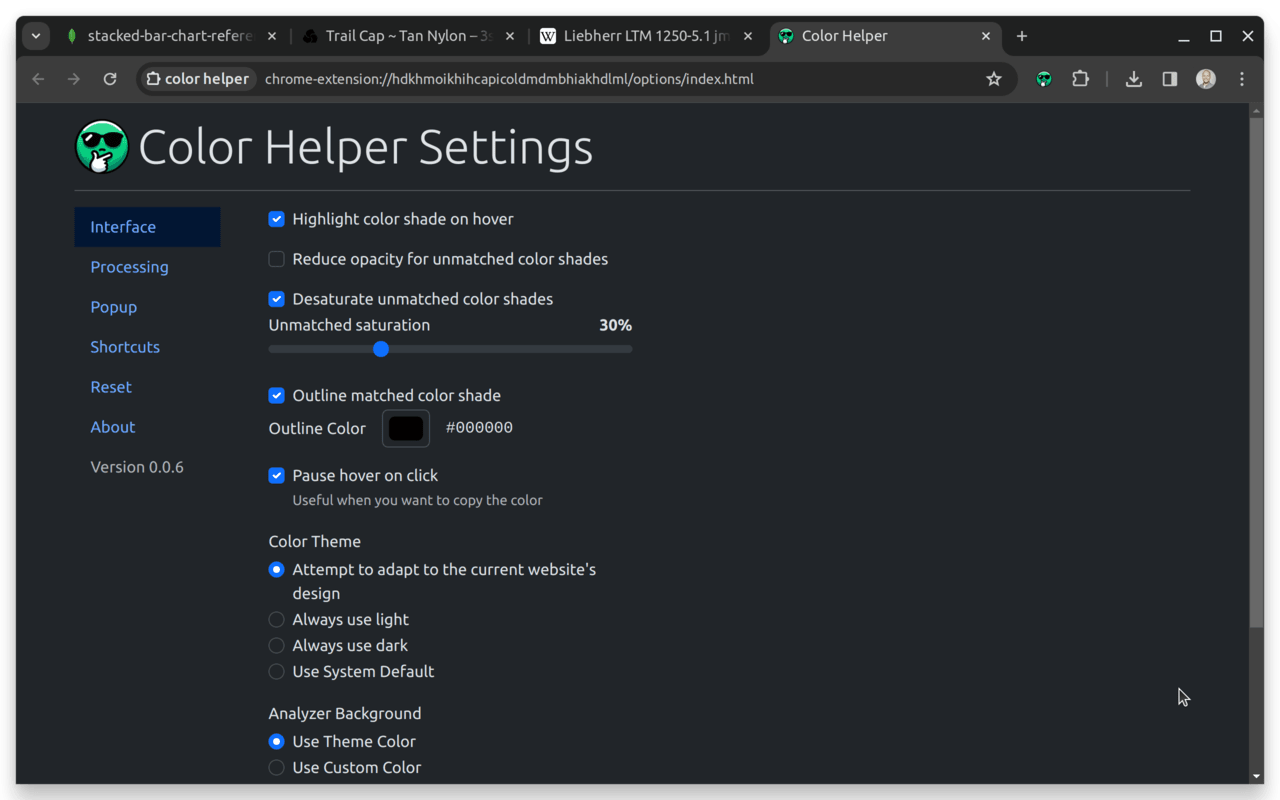Image resolution: width=1280 pixels, height=800 pixels.
Task: Go back with the back arrow
Action: [38, 79]
